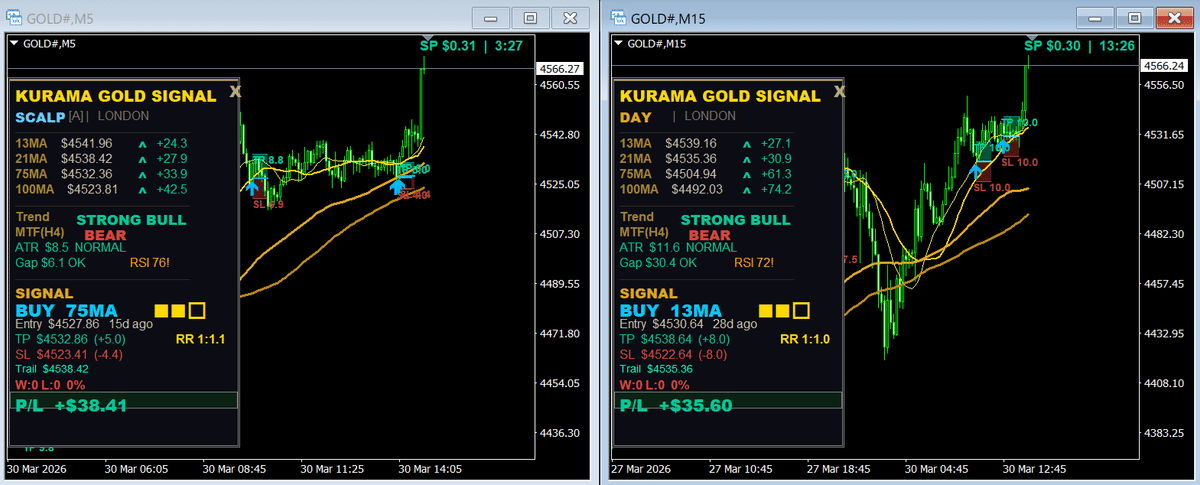Click the P/L +$35.60 bar
Image resolution: width=1200 pixels, height=485 pixels.
pos(728,401)
